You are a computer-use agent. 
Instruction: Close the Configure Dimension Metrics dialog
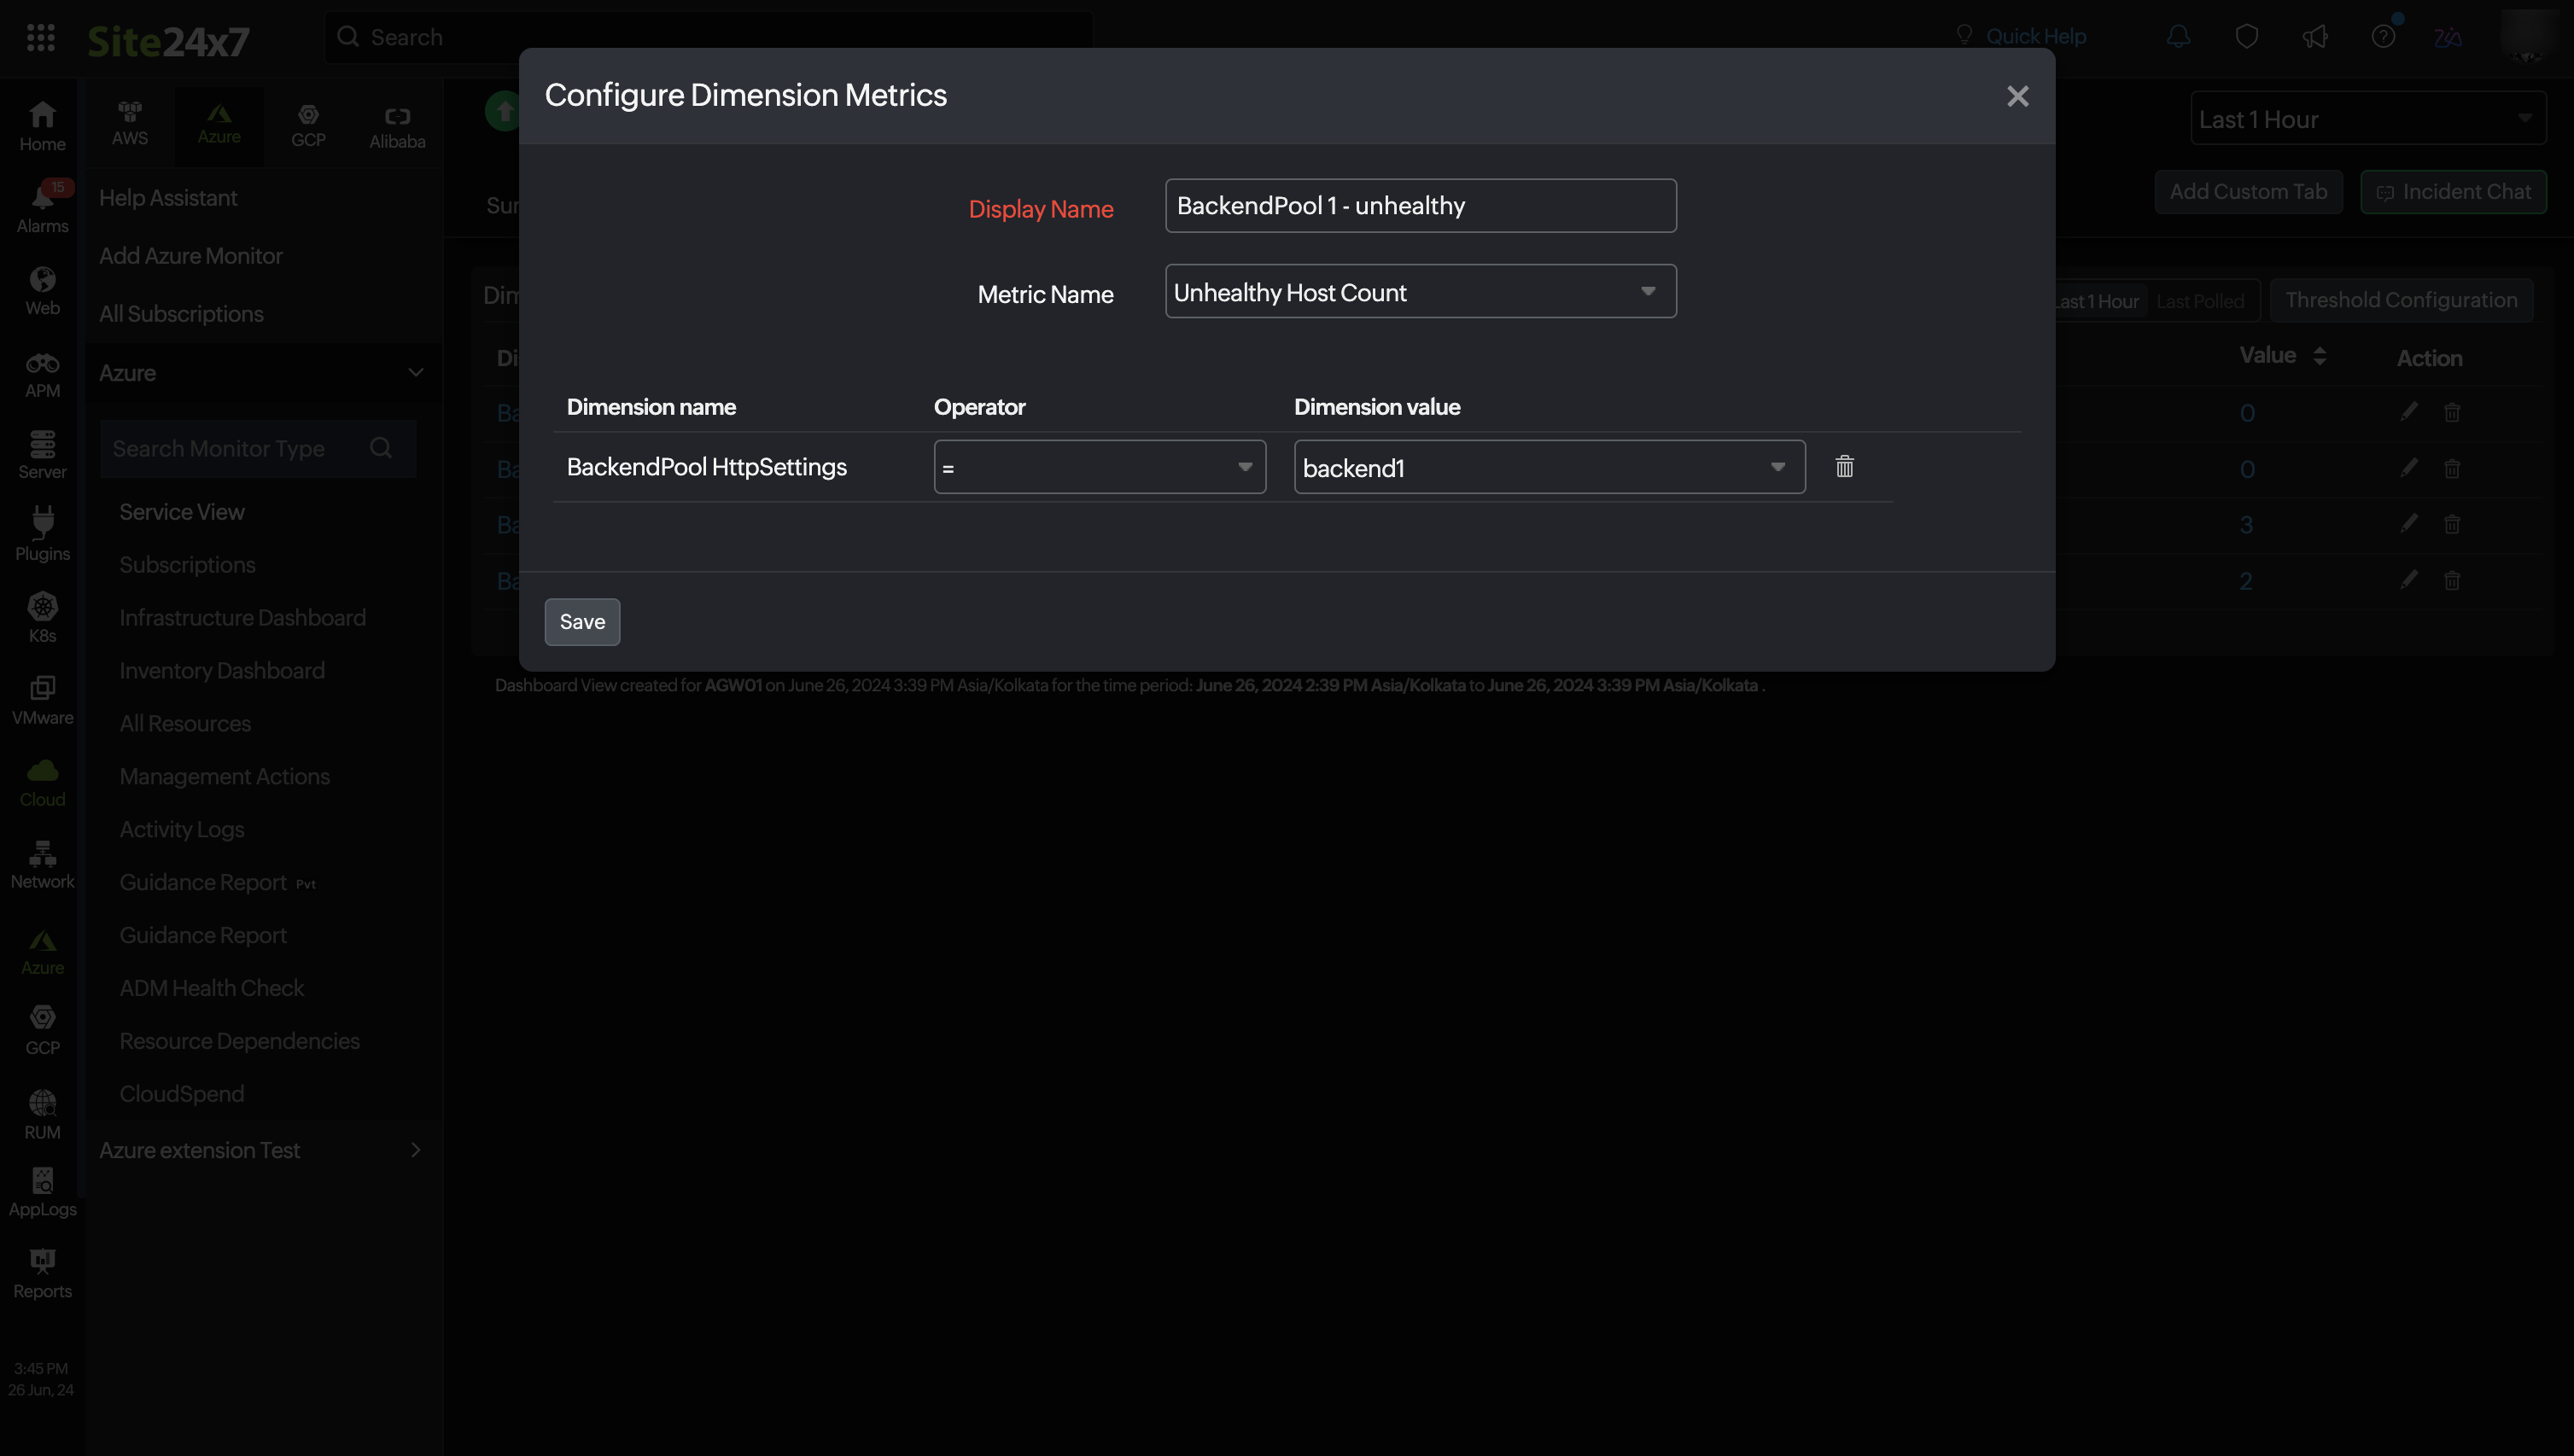pos(2017,96)
